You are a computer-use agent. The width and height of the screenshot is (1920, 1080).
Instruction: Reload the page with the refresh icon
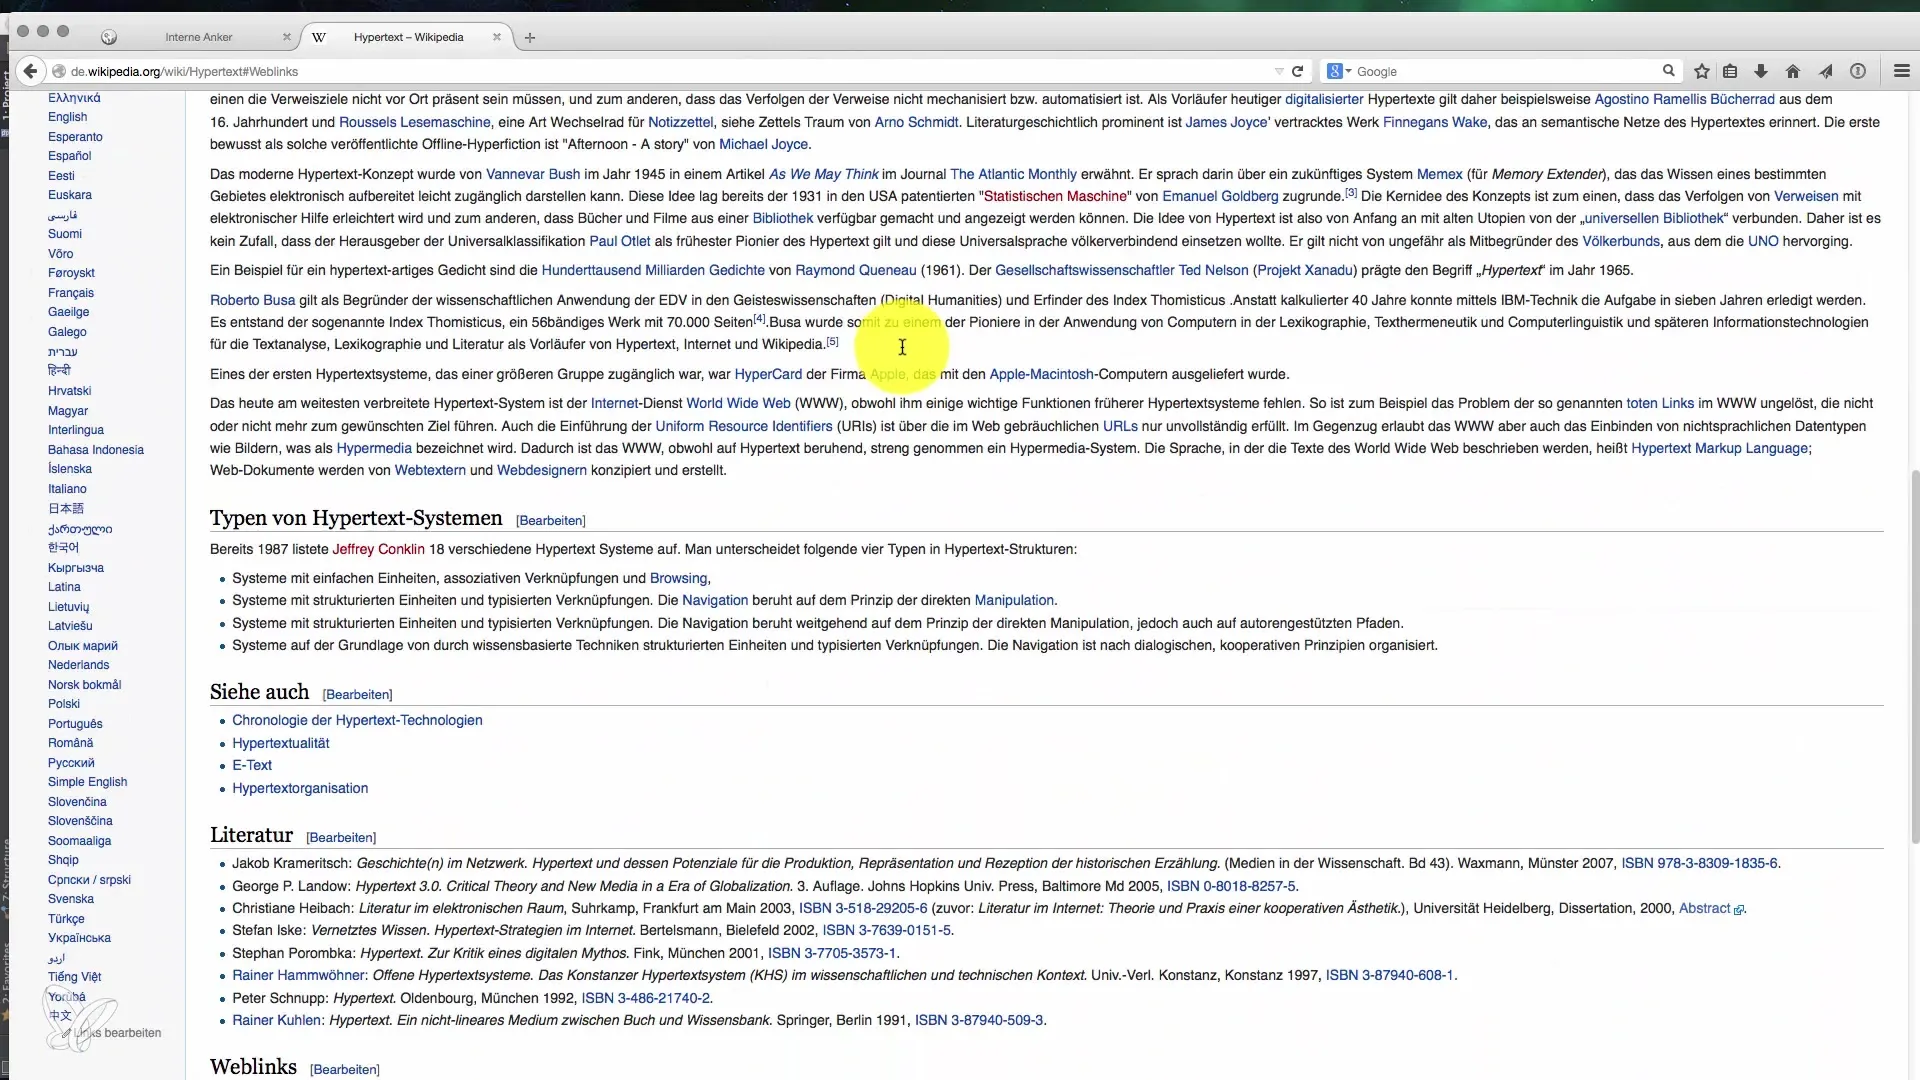tap(1297, 71)
